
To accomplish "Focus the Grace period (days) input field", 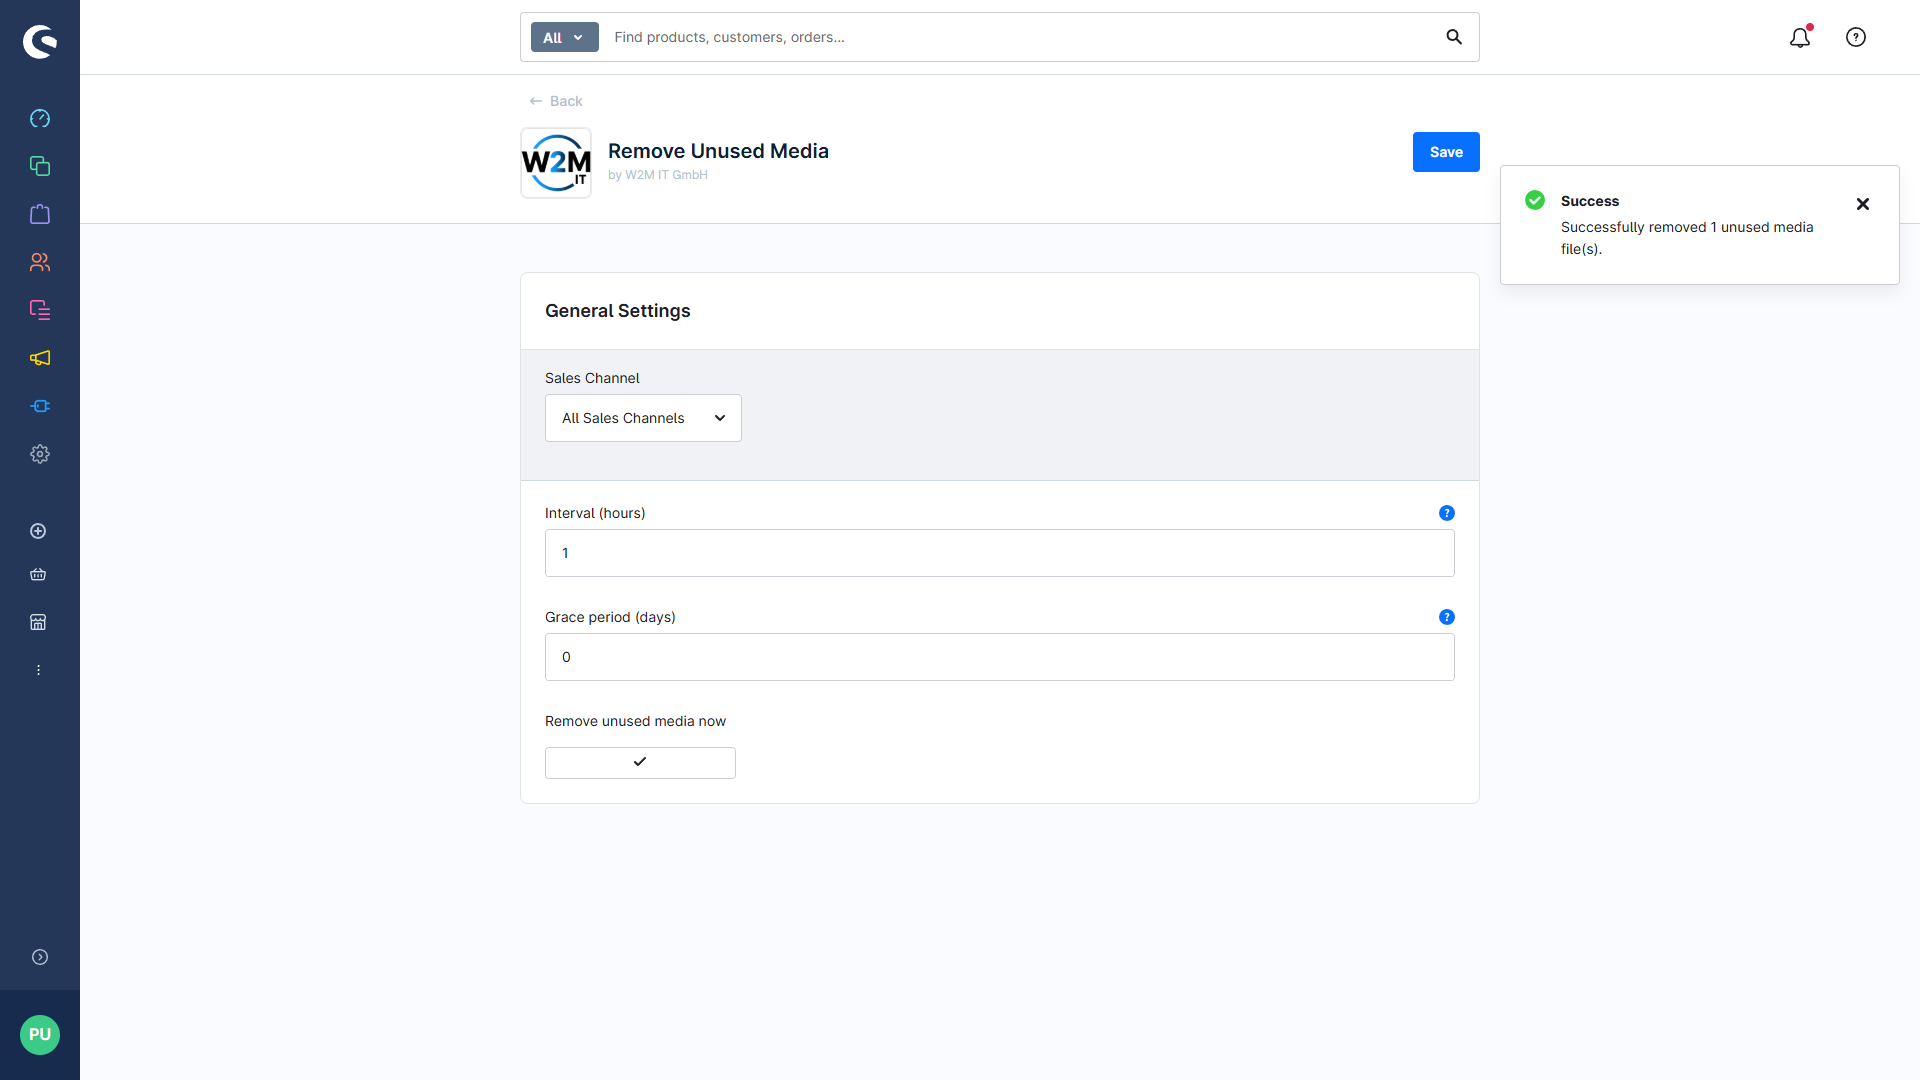I will coord(1000,657).
